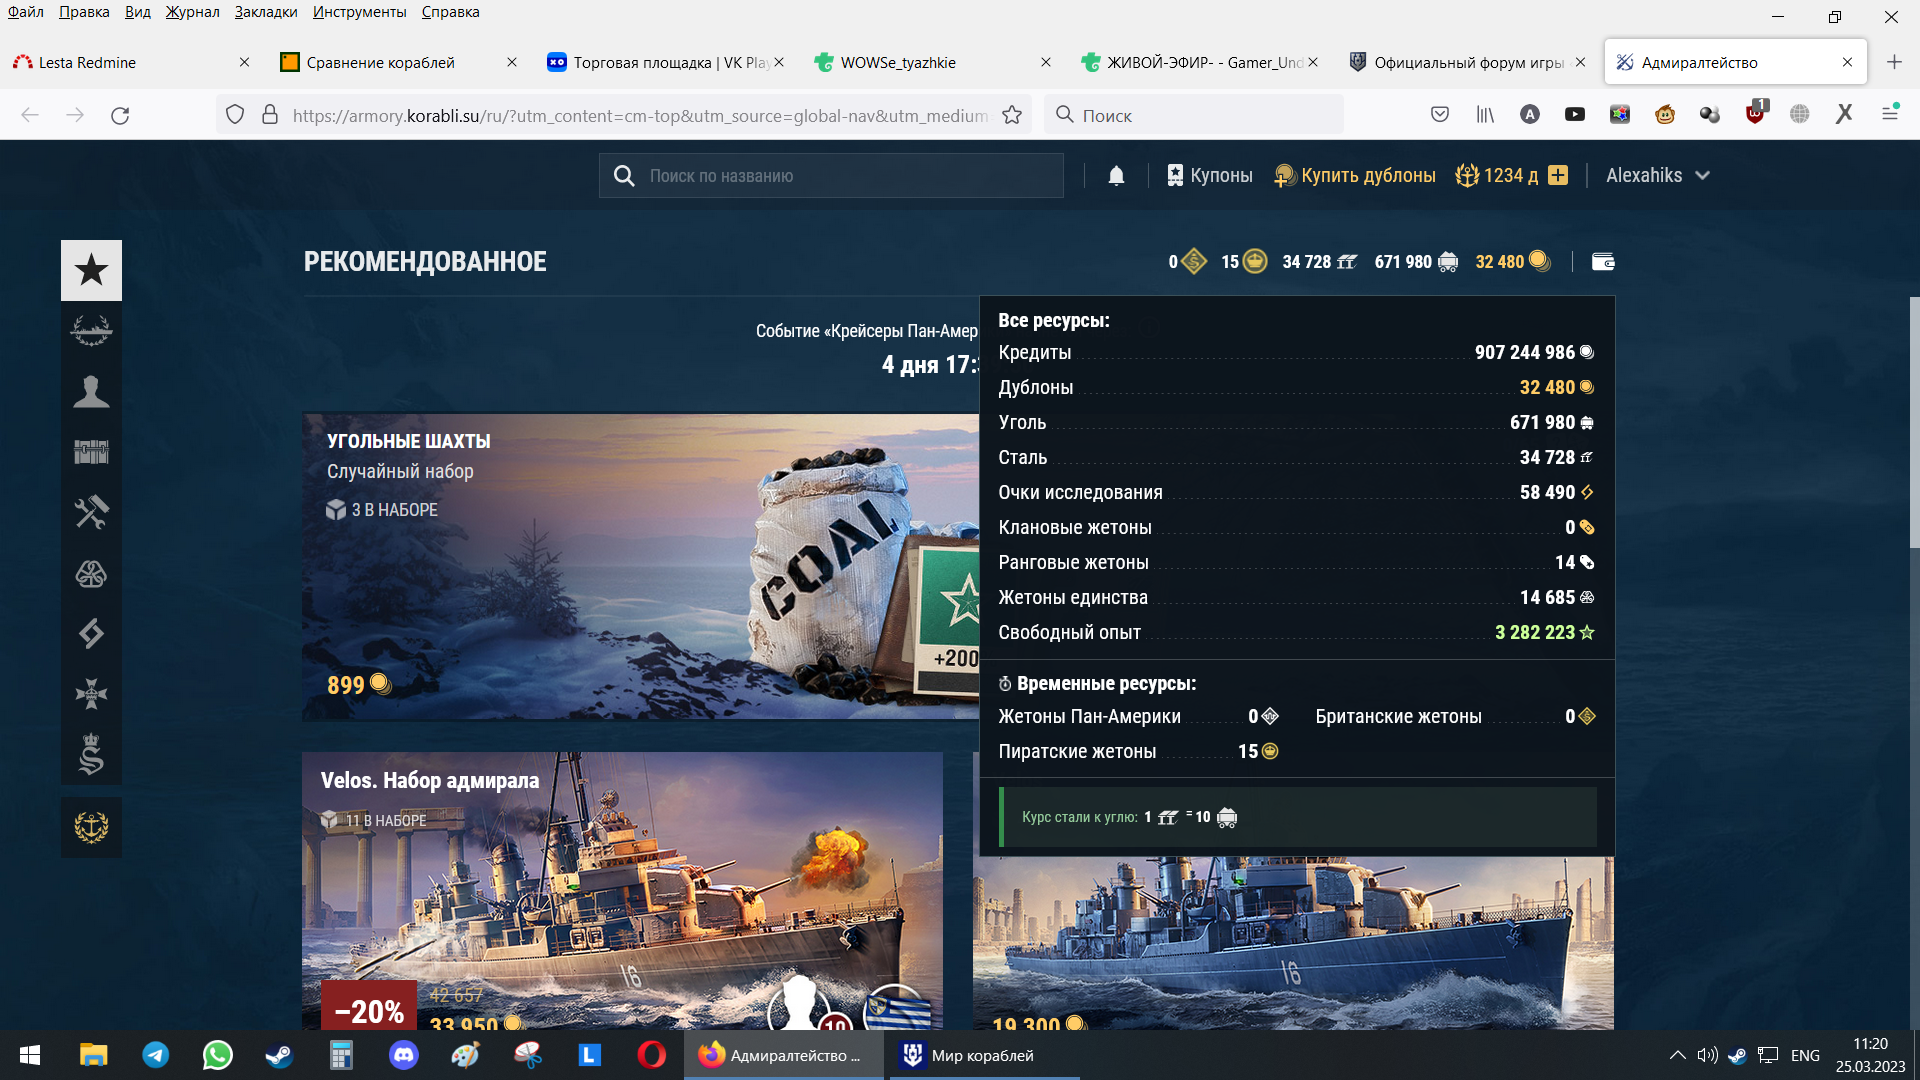
Task: Open the crossed tools sidebar icon
Action: (x=91, y=512)
